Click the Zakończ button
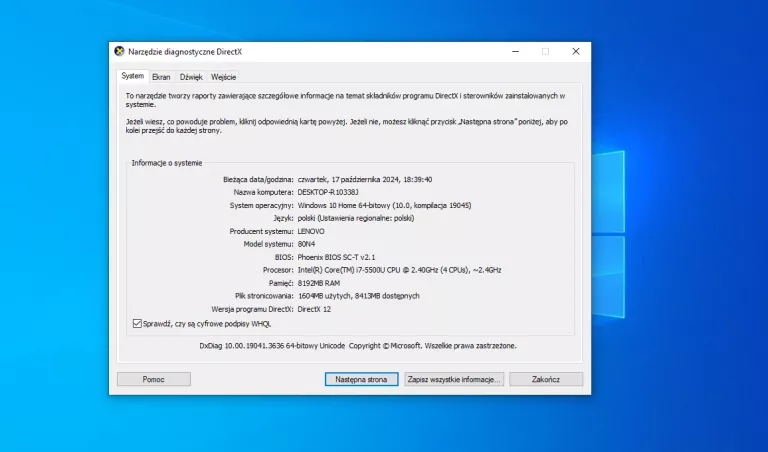This screenshot has width=768, height=452. 546,379
